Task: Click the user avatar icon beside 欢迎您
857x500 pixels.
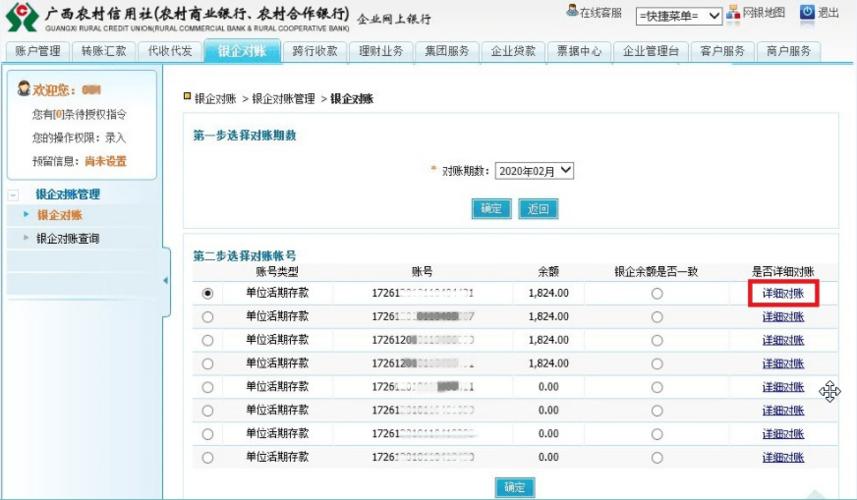Action: [x=24, y=89]
